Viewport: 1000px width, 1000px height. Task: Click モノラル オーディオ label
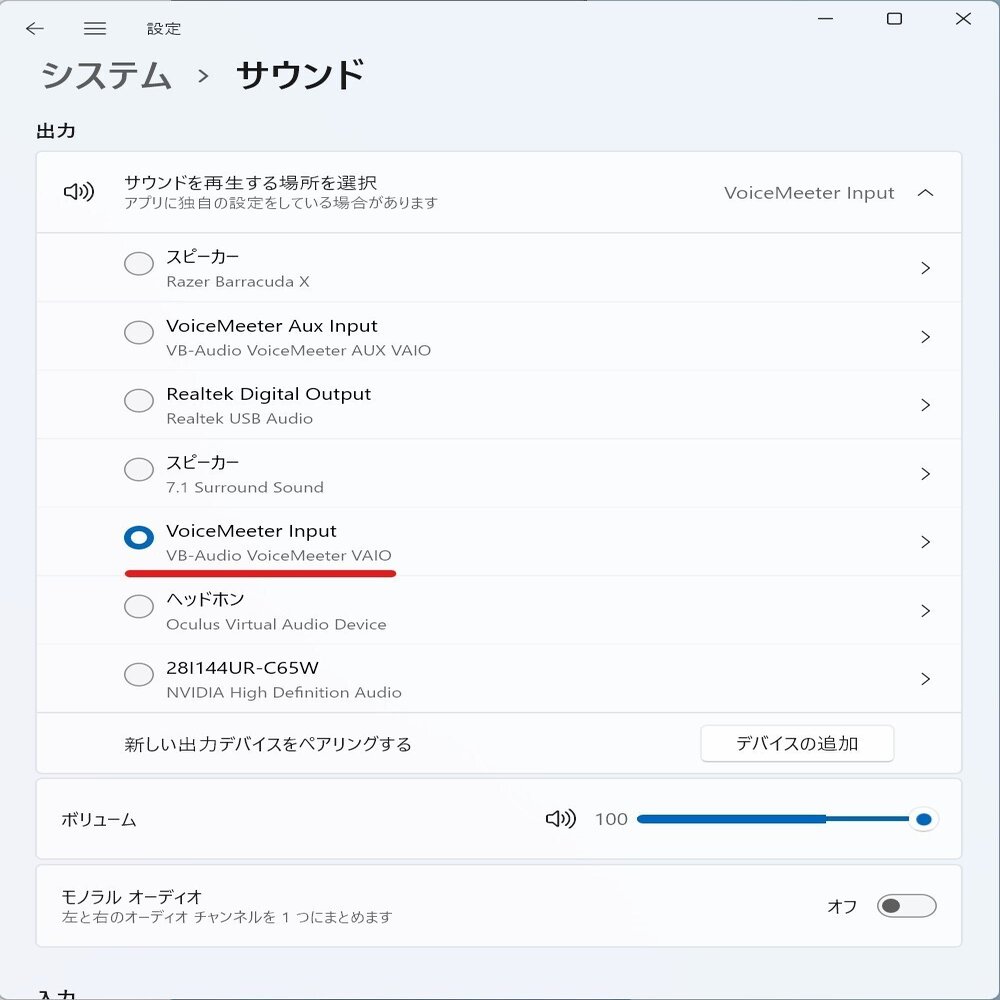132,897
